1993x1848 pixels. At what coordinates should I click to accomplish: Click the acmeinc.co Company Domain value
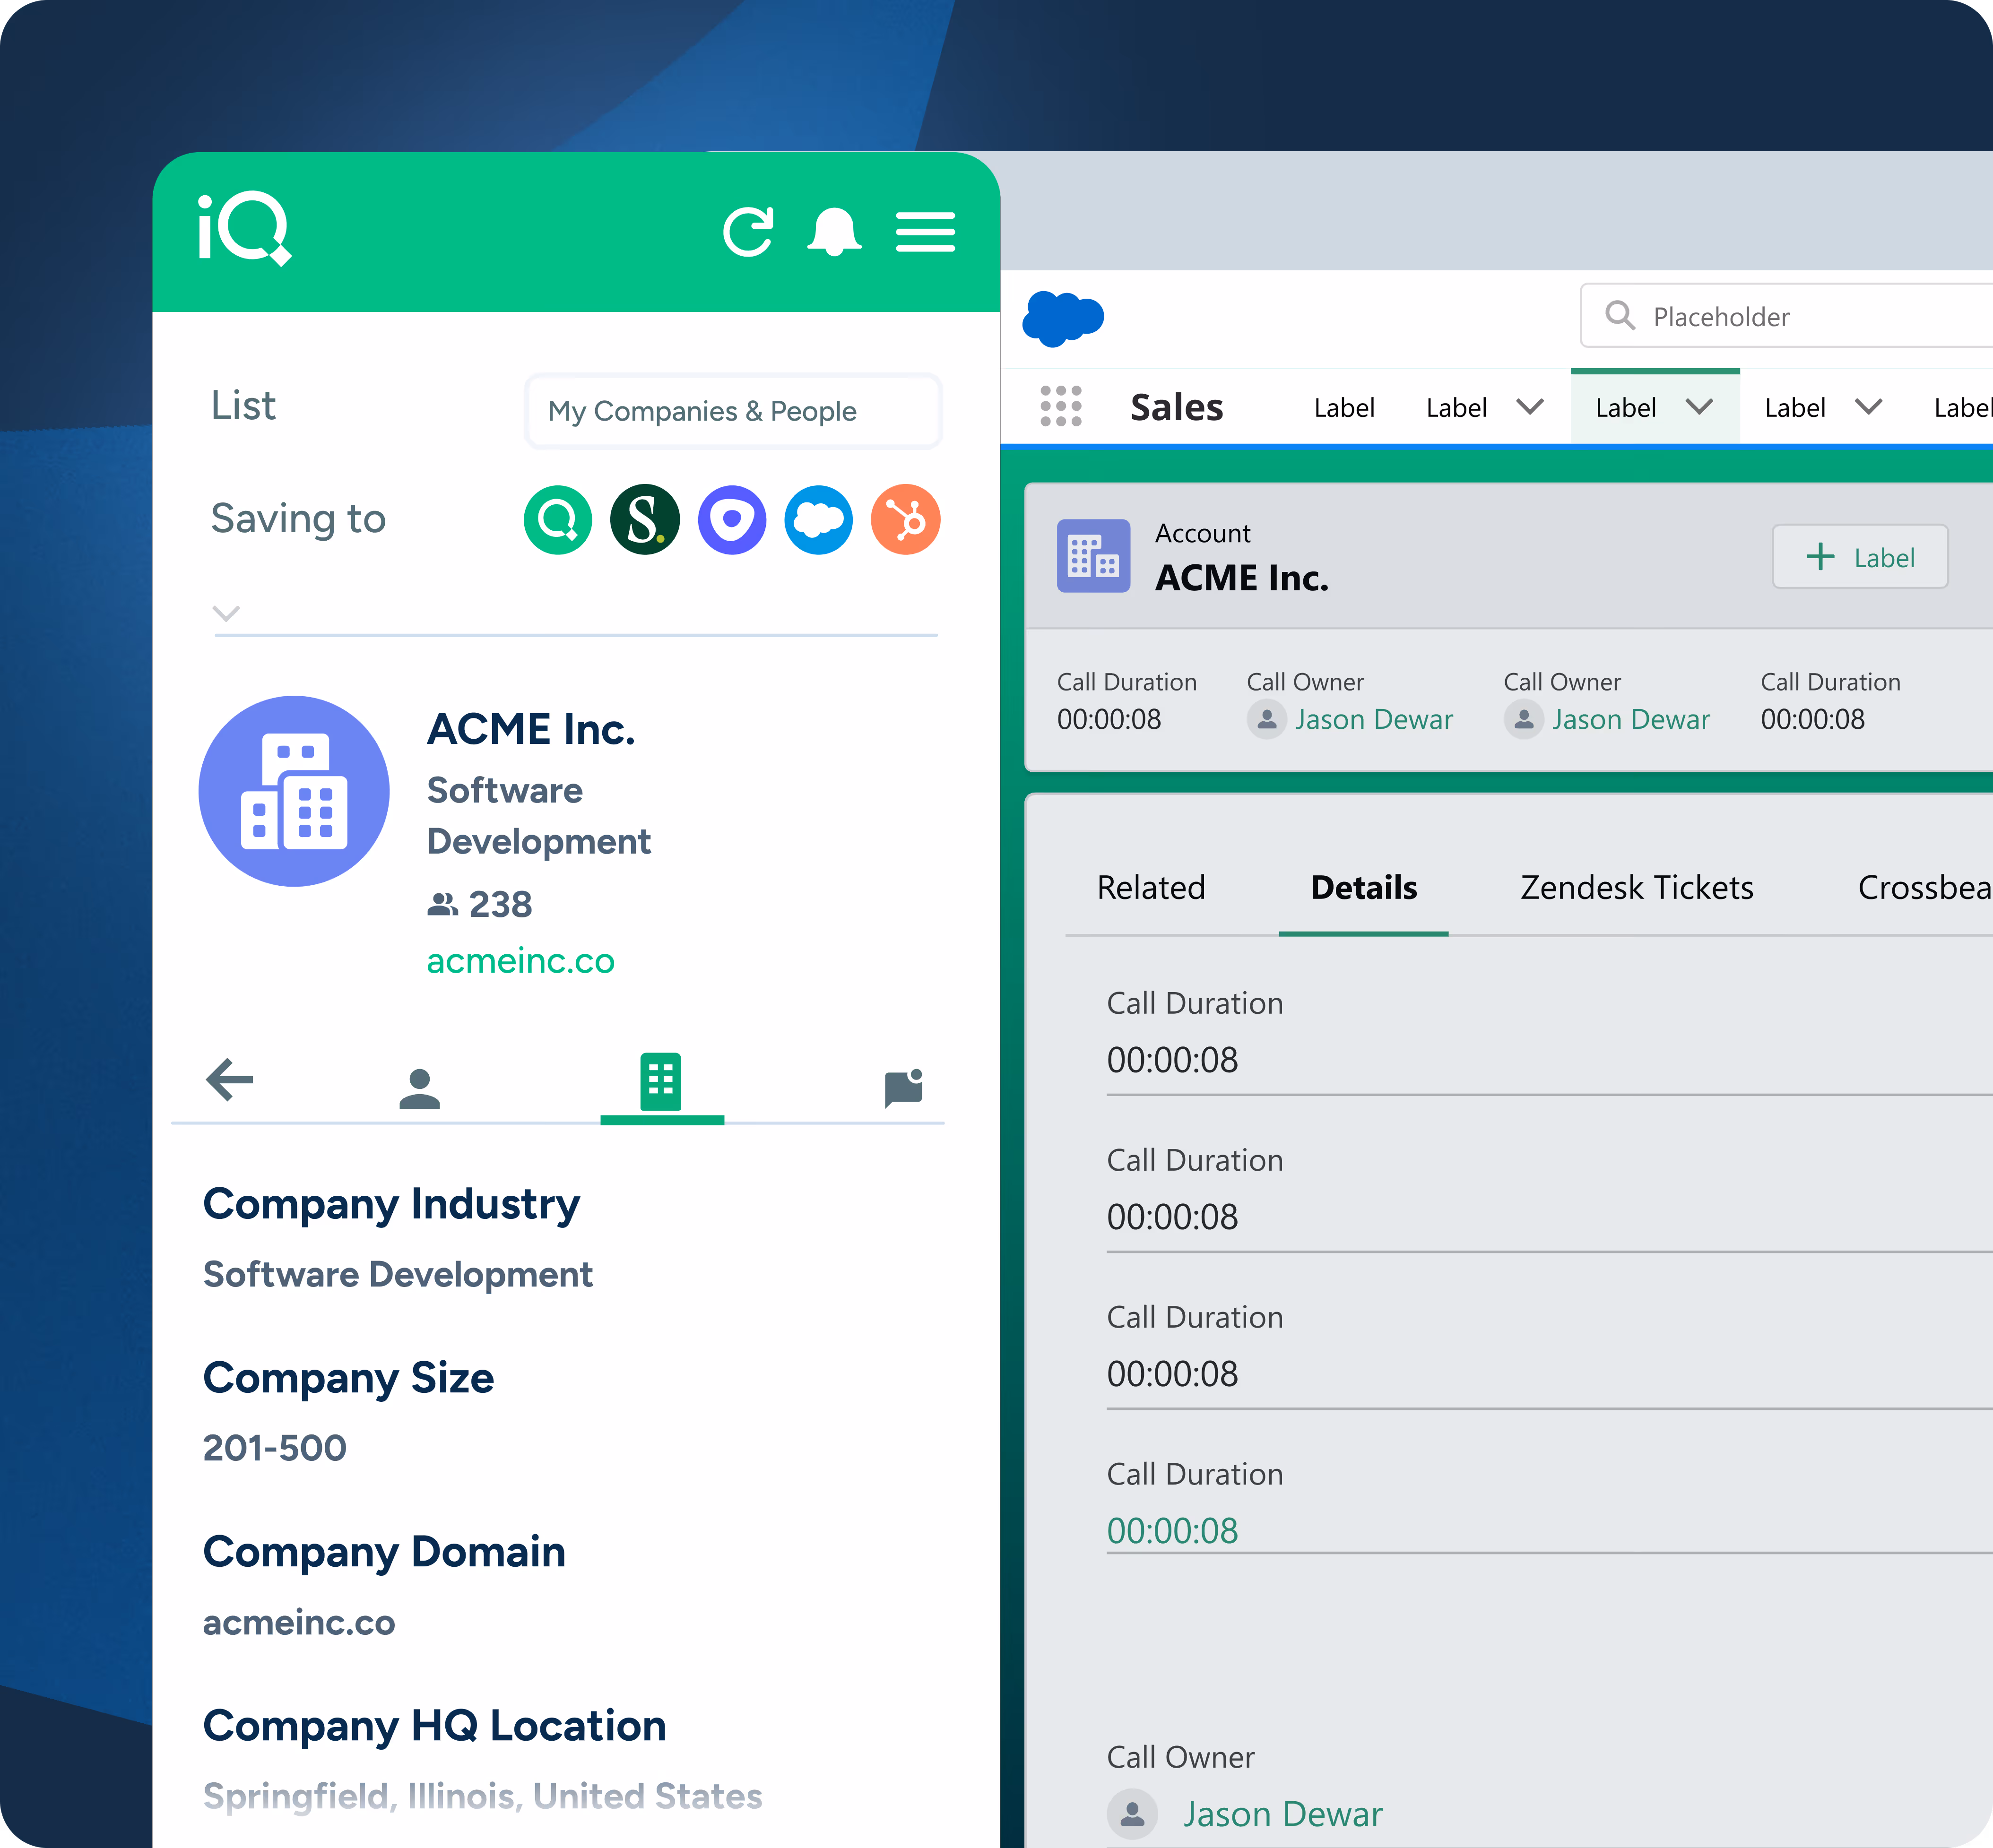[299, 1622]
